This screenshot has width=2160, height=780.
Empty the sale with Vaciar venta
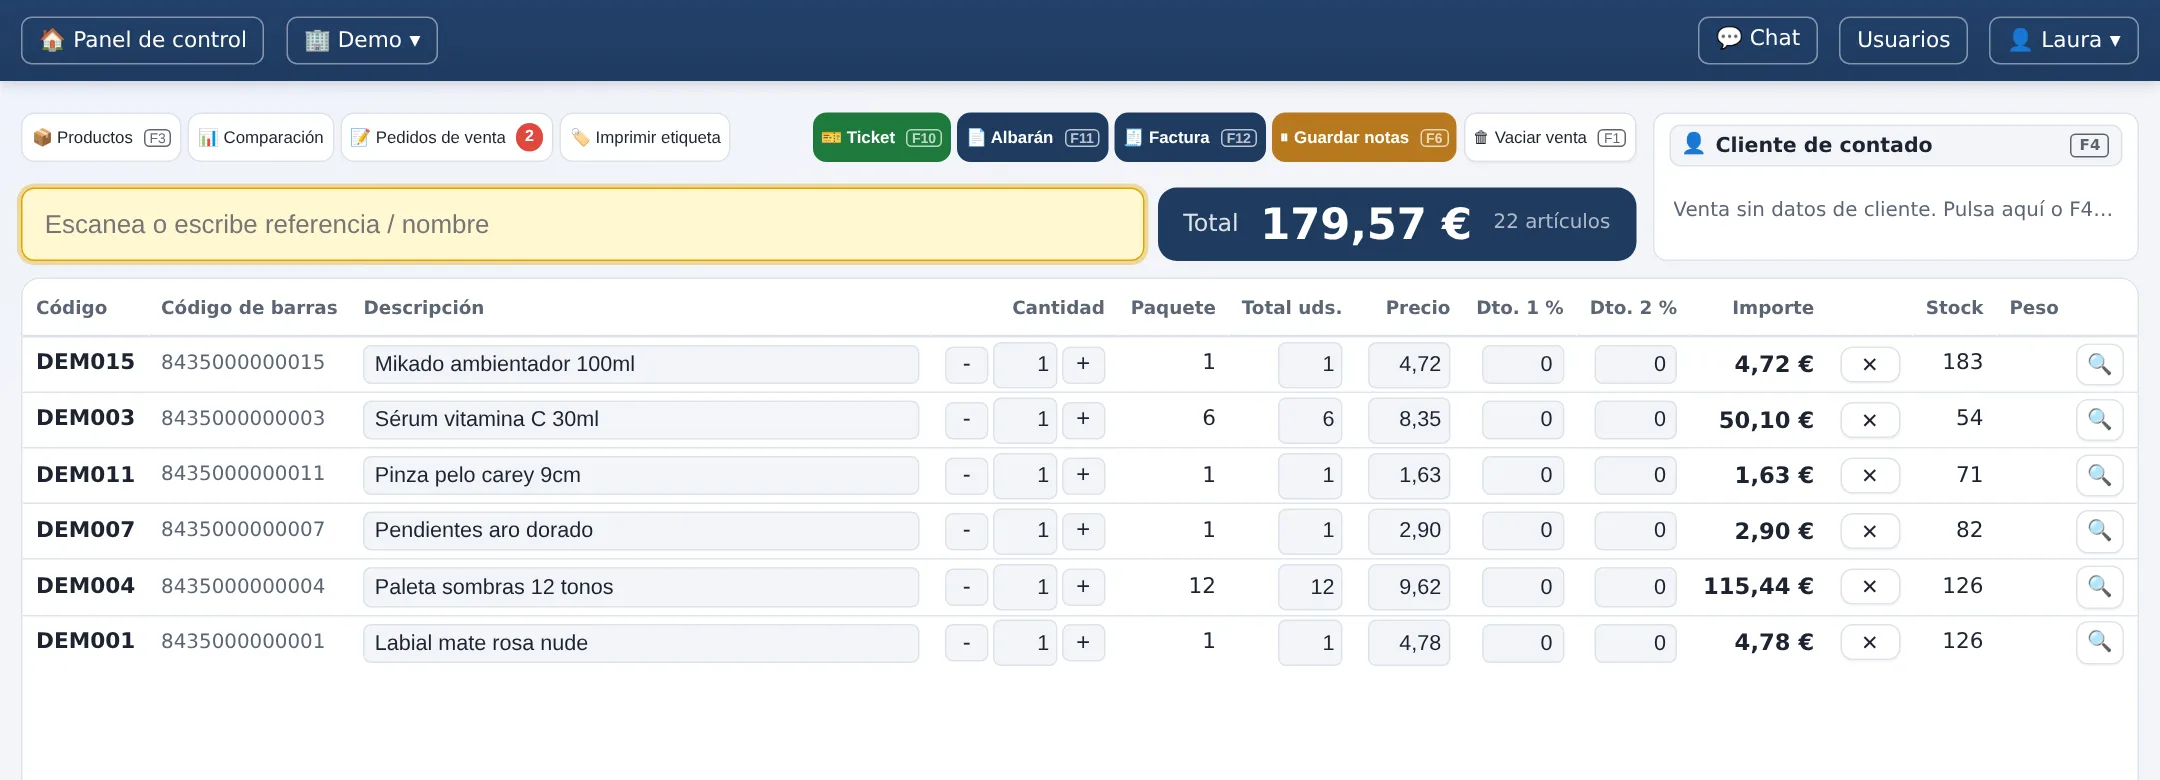1550,138
